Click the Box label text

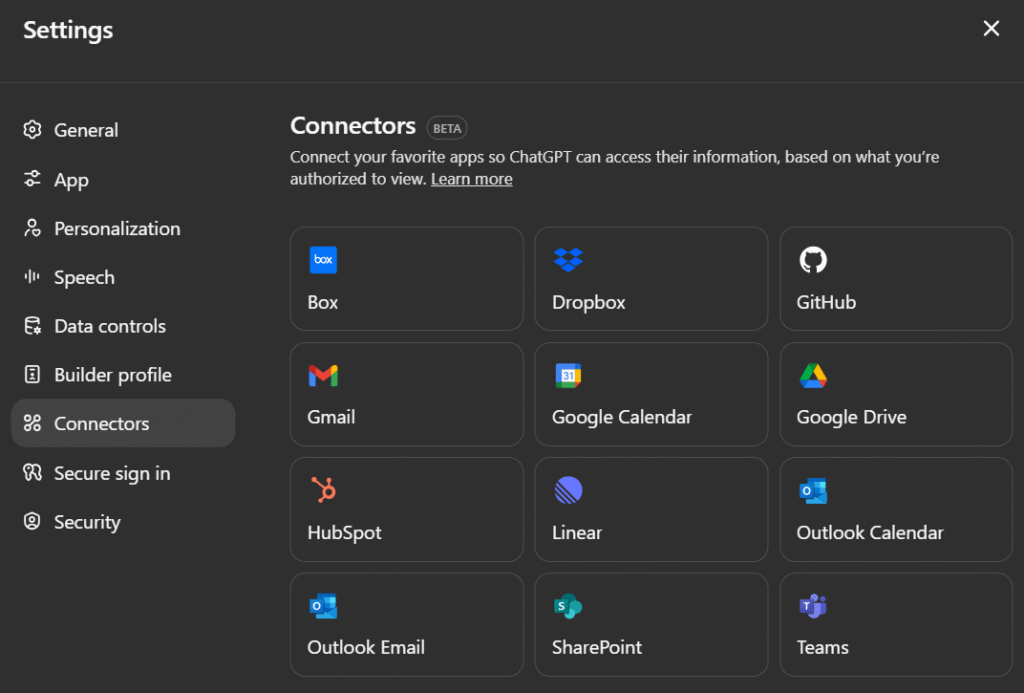[323, 302]
